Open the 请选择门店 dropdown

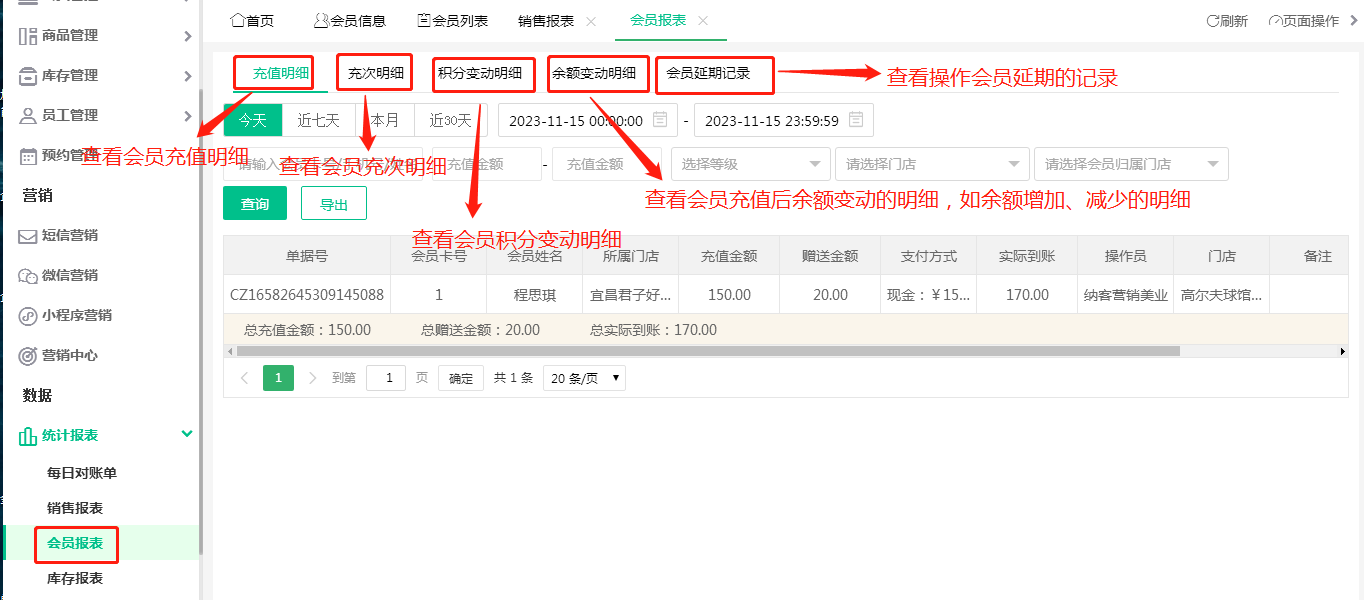932,163
